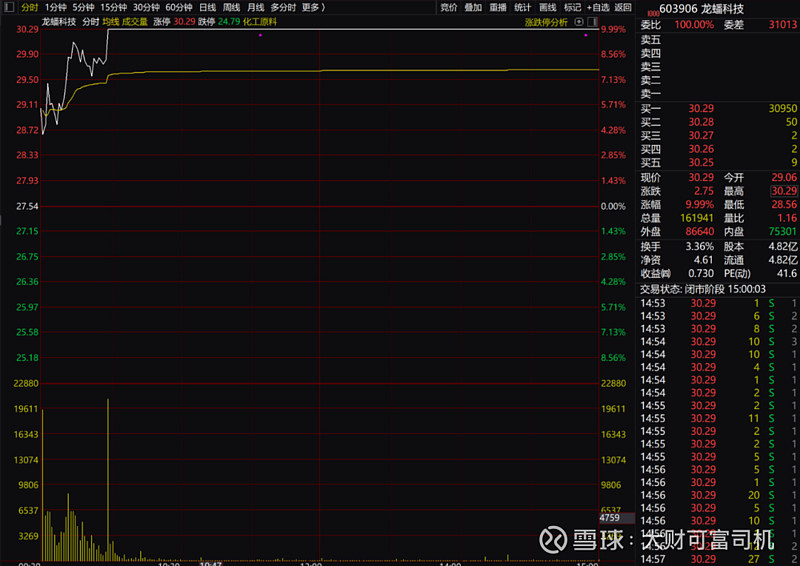Click the 化工原料 sector label
Image resolution: width=800 pixels, height=566 pixels.
[260, 22]
